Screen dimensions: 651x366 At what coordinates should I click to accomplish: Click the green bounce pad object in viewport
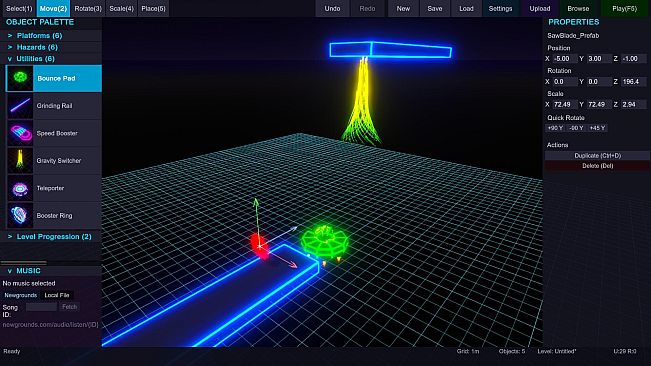(x=324, y=241)
